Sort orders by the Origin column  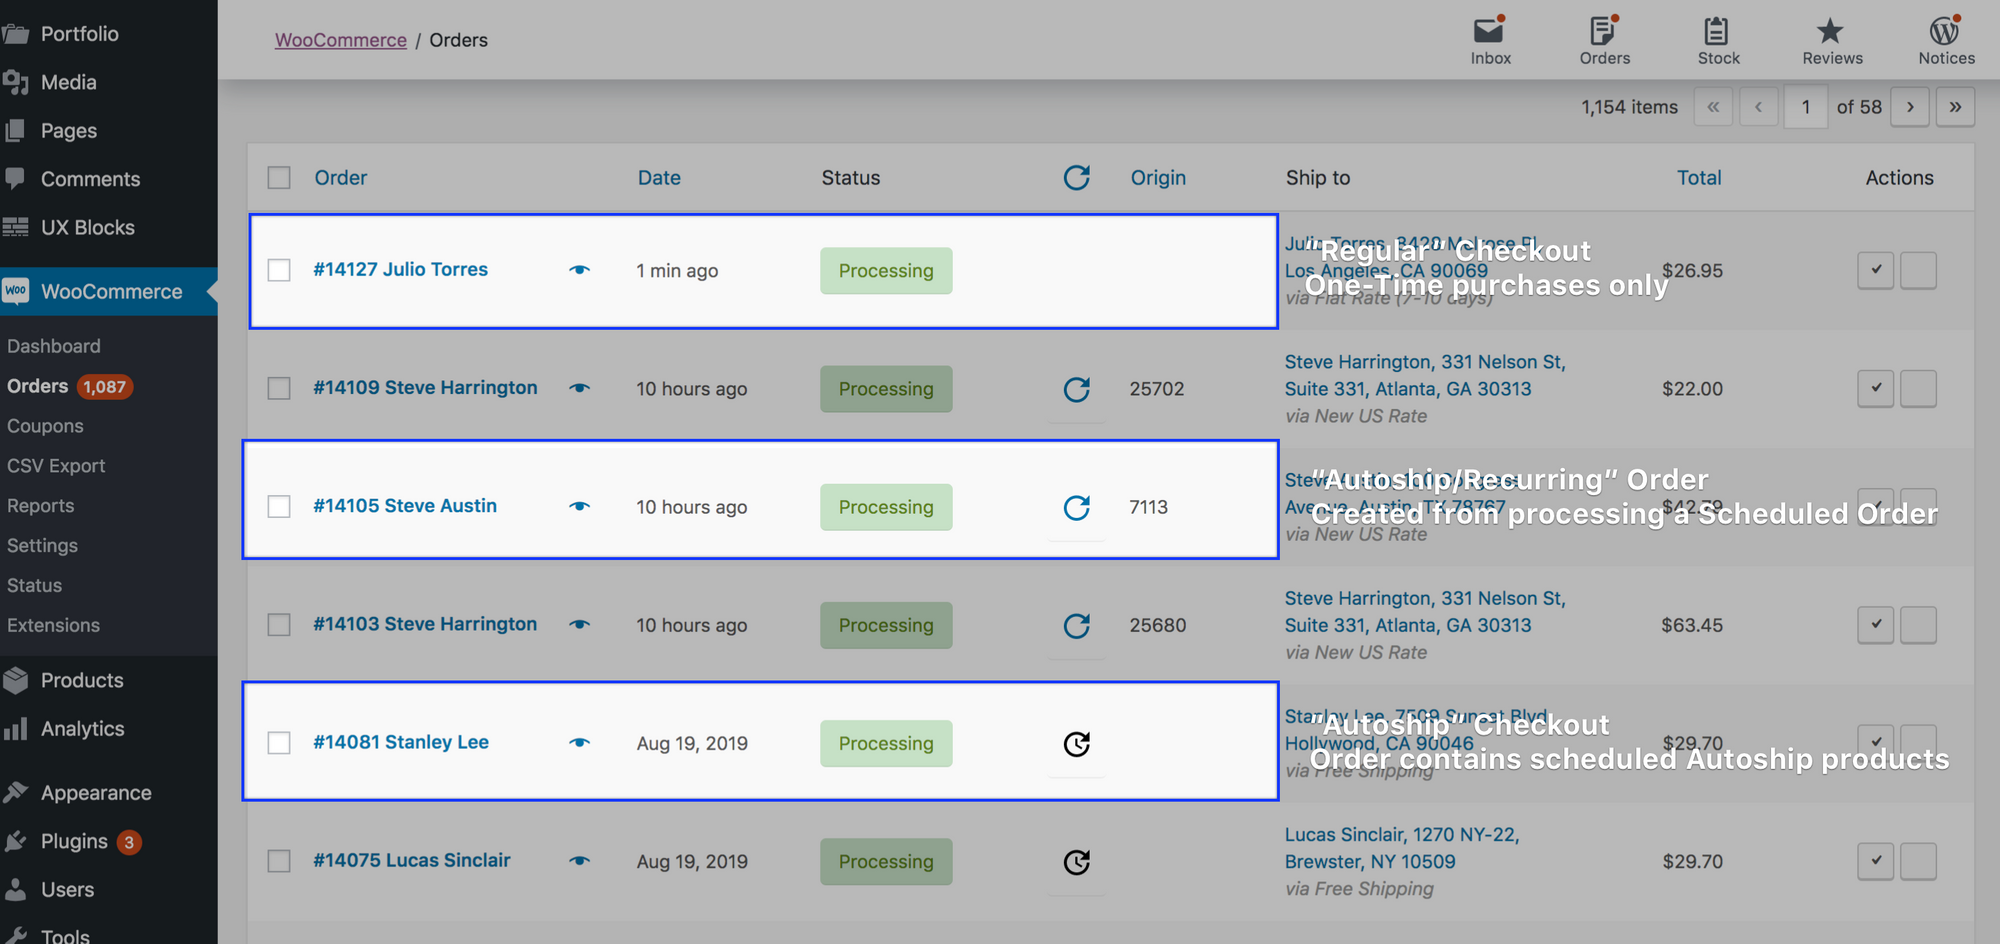[1158, 178]
